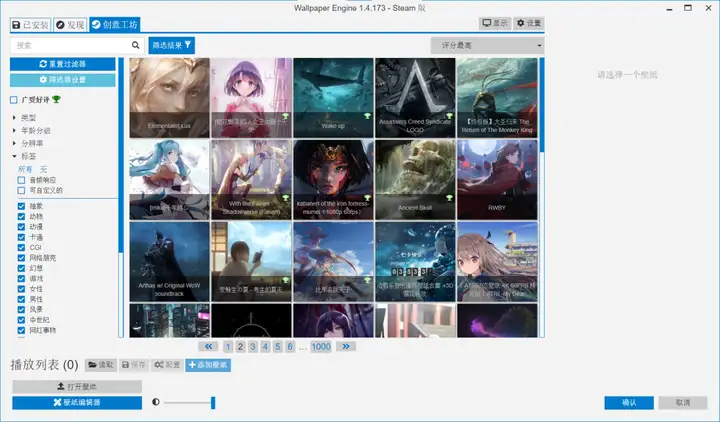Uncheck the 动漫 tag checkbox
Image resolution: width=720 pixels, height=422 pixels.
(21, 227)
